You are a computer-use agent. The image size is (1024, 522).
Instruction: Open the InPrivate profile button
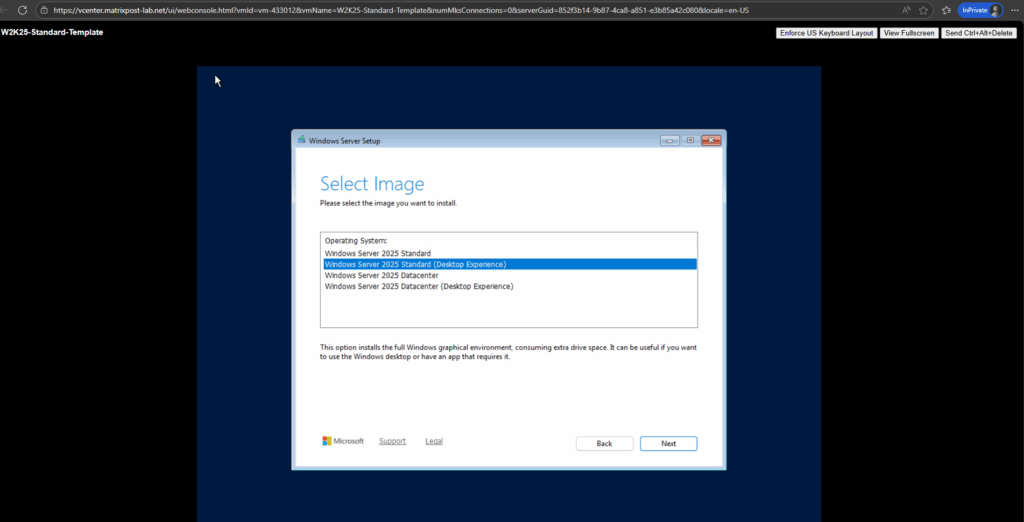[x=980, y=10]
